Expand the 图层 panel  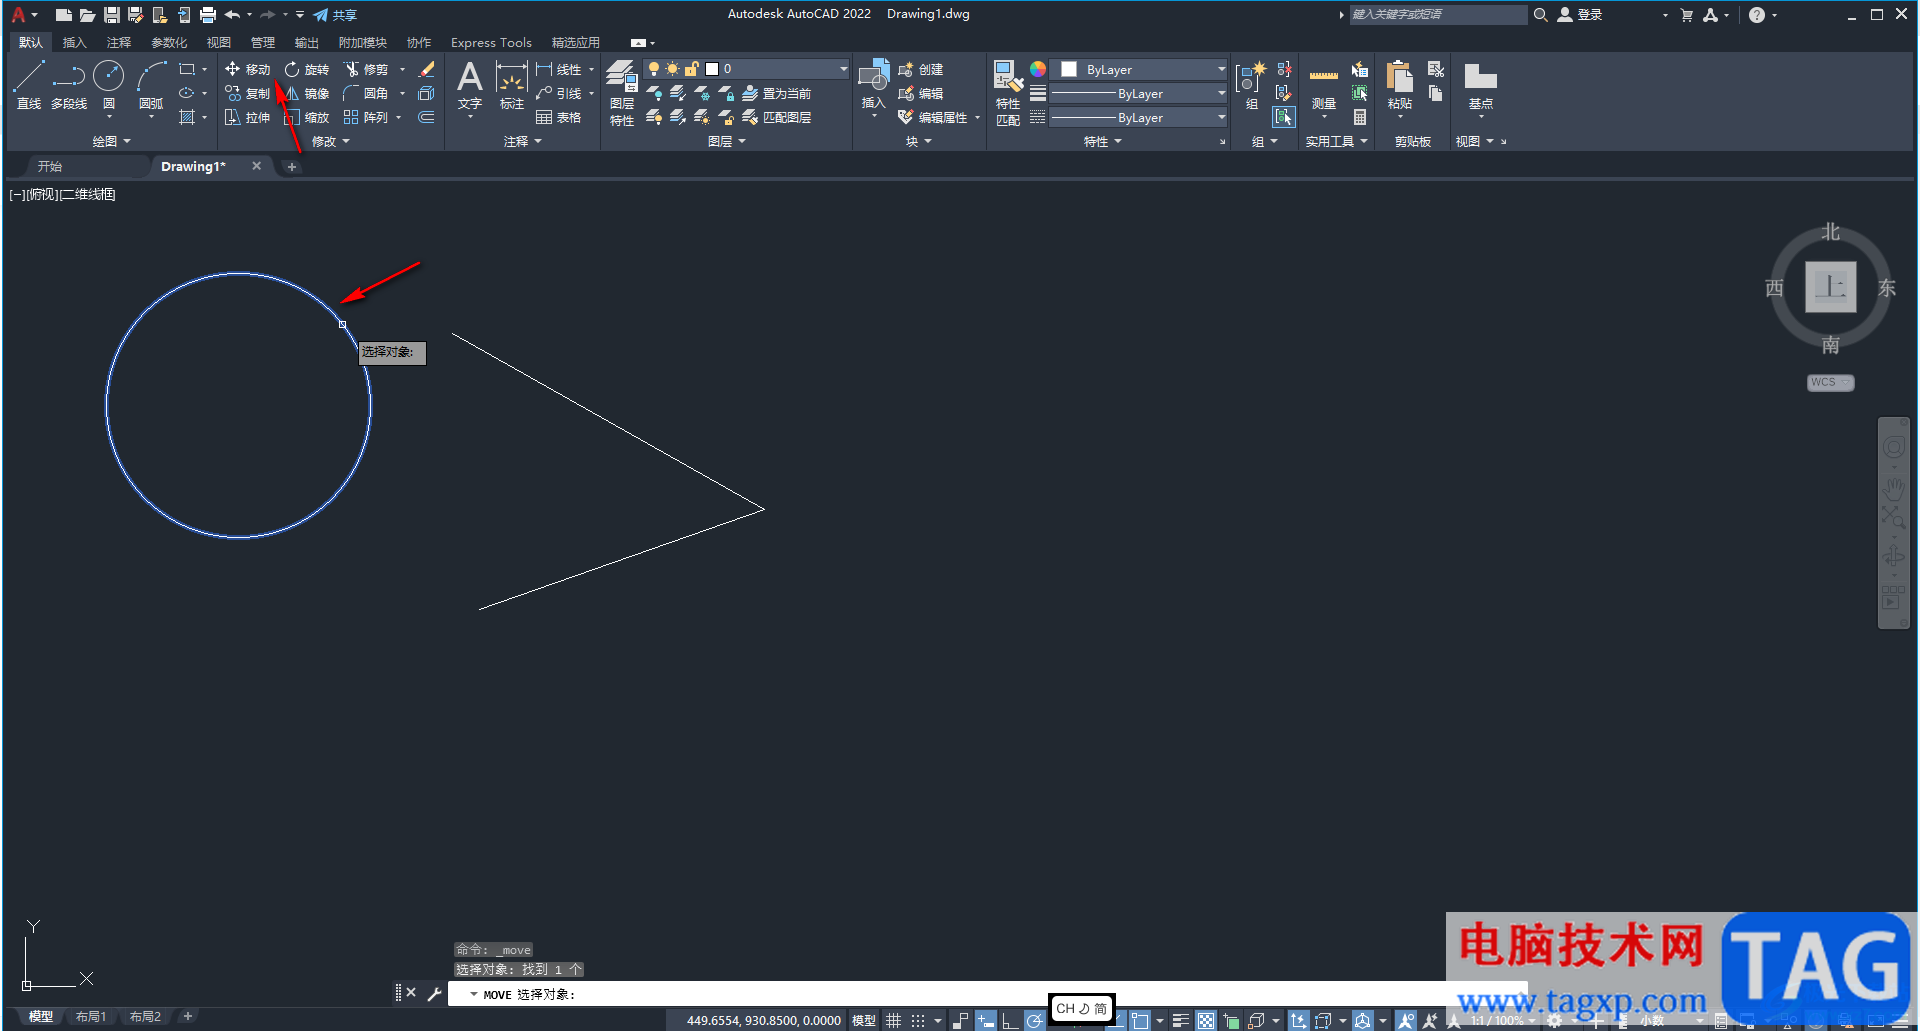point(727,142)
